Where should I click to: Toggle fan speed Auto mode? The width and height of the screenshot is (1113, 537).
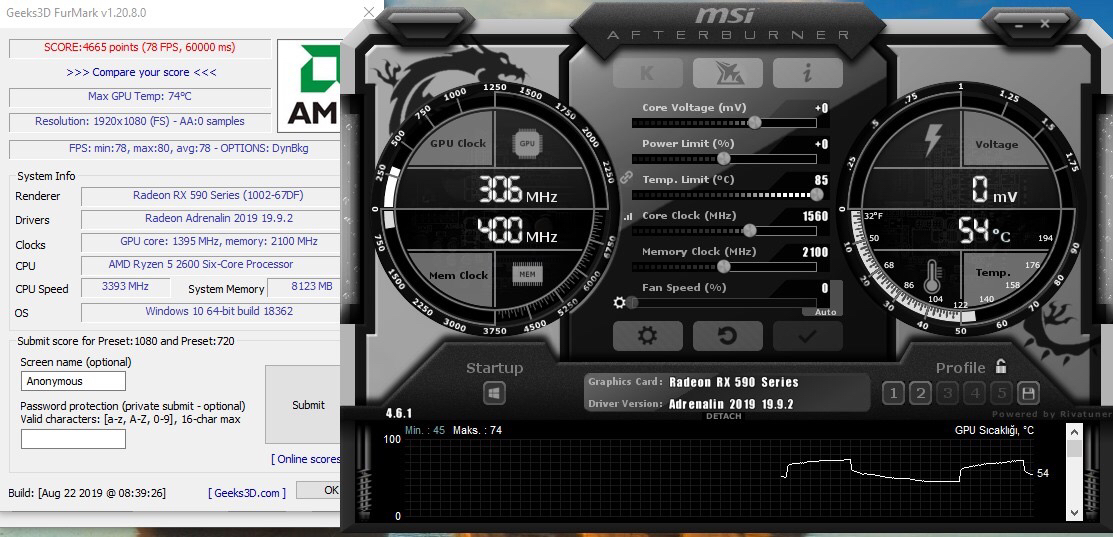[x=826, y=312]
